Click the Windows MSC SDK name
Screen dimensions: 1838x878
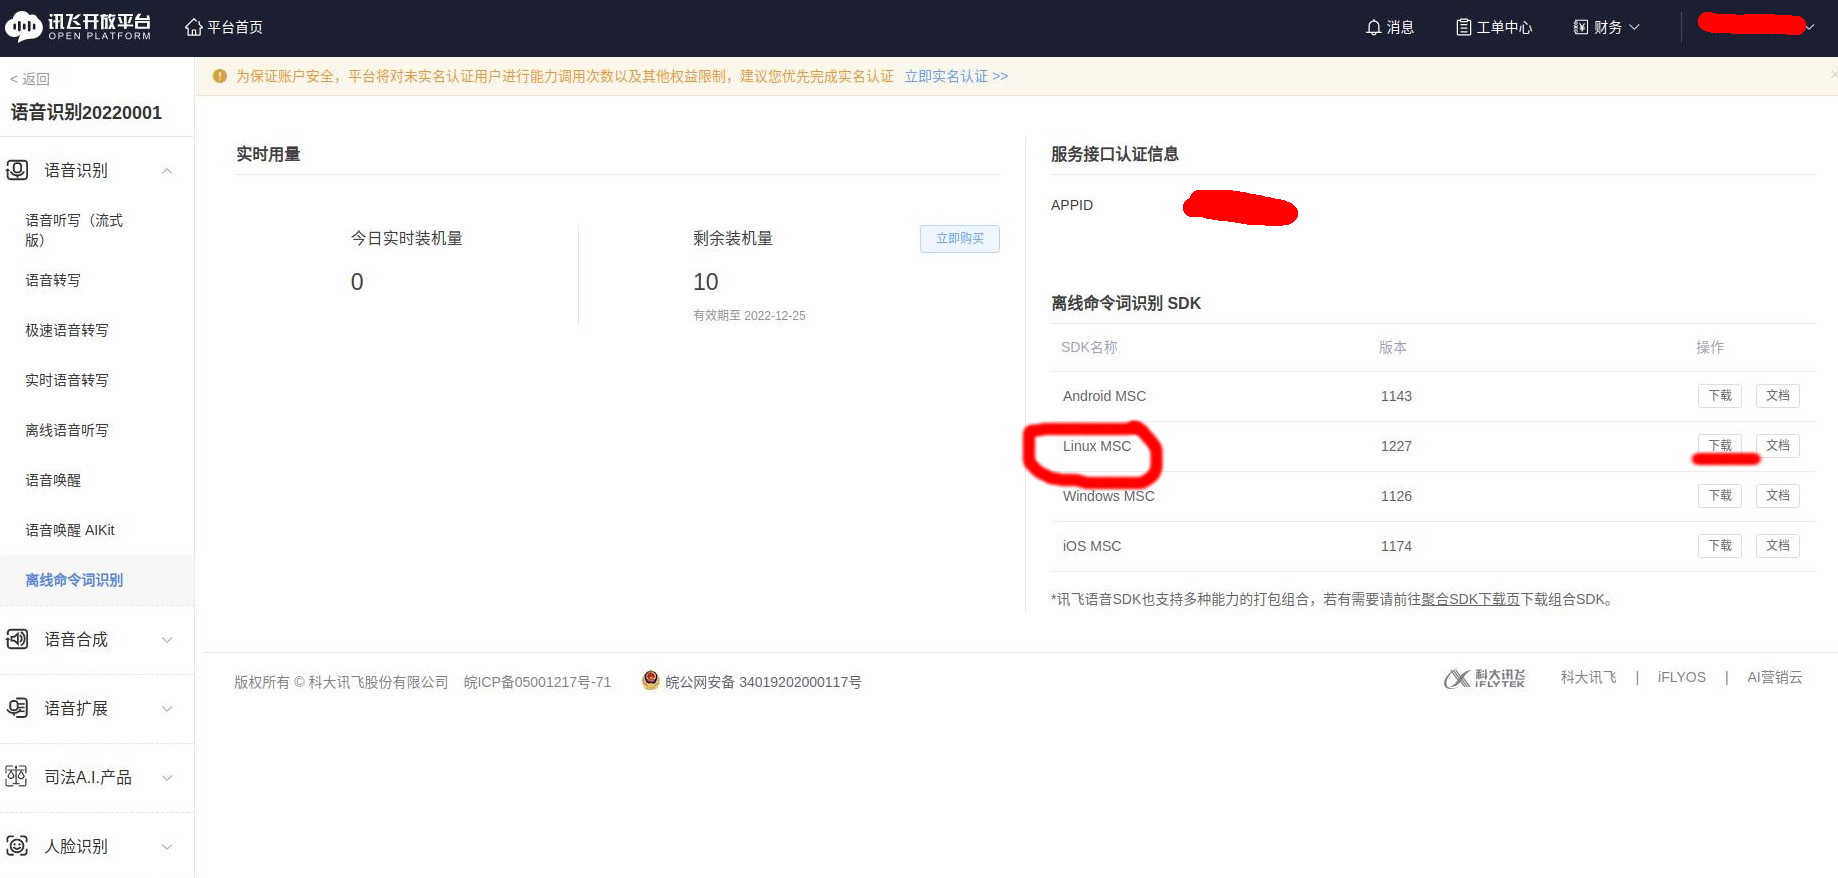click(x=1108, y=496)
